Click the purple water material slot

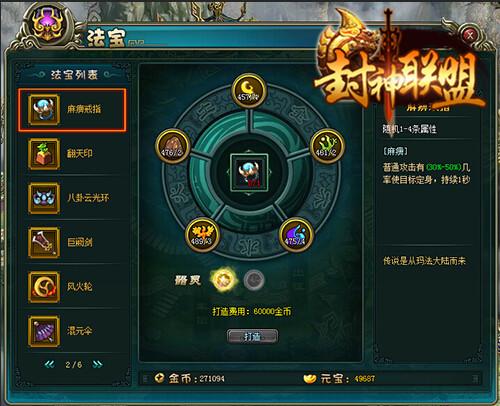click(295, 234)
